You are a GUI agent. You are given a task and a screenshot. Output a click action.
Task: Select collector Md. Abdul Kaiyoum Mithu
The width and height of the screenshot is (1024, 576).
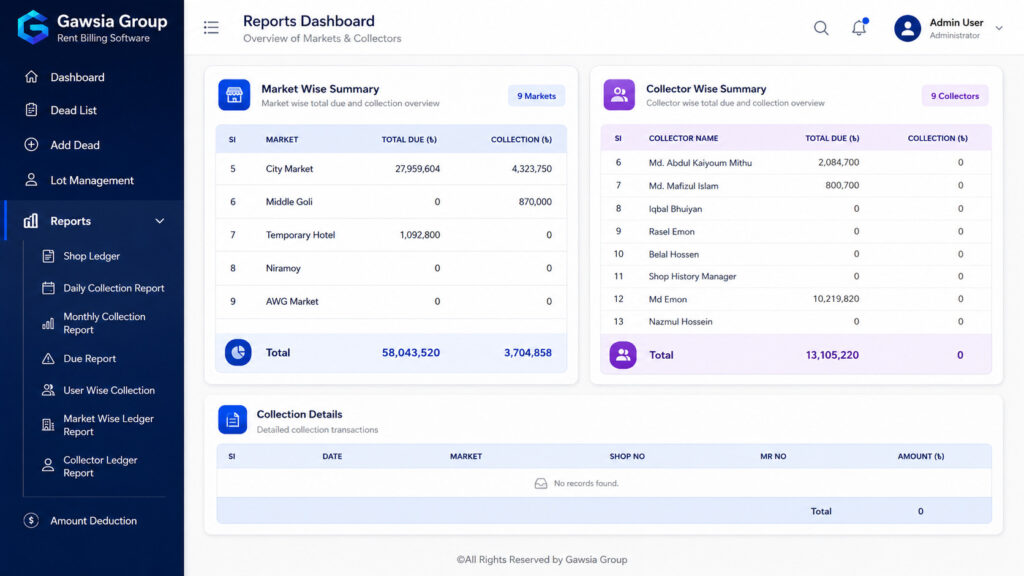[700, 163]
